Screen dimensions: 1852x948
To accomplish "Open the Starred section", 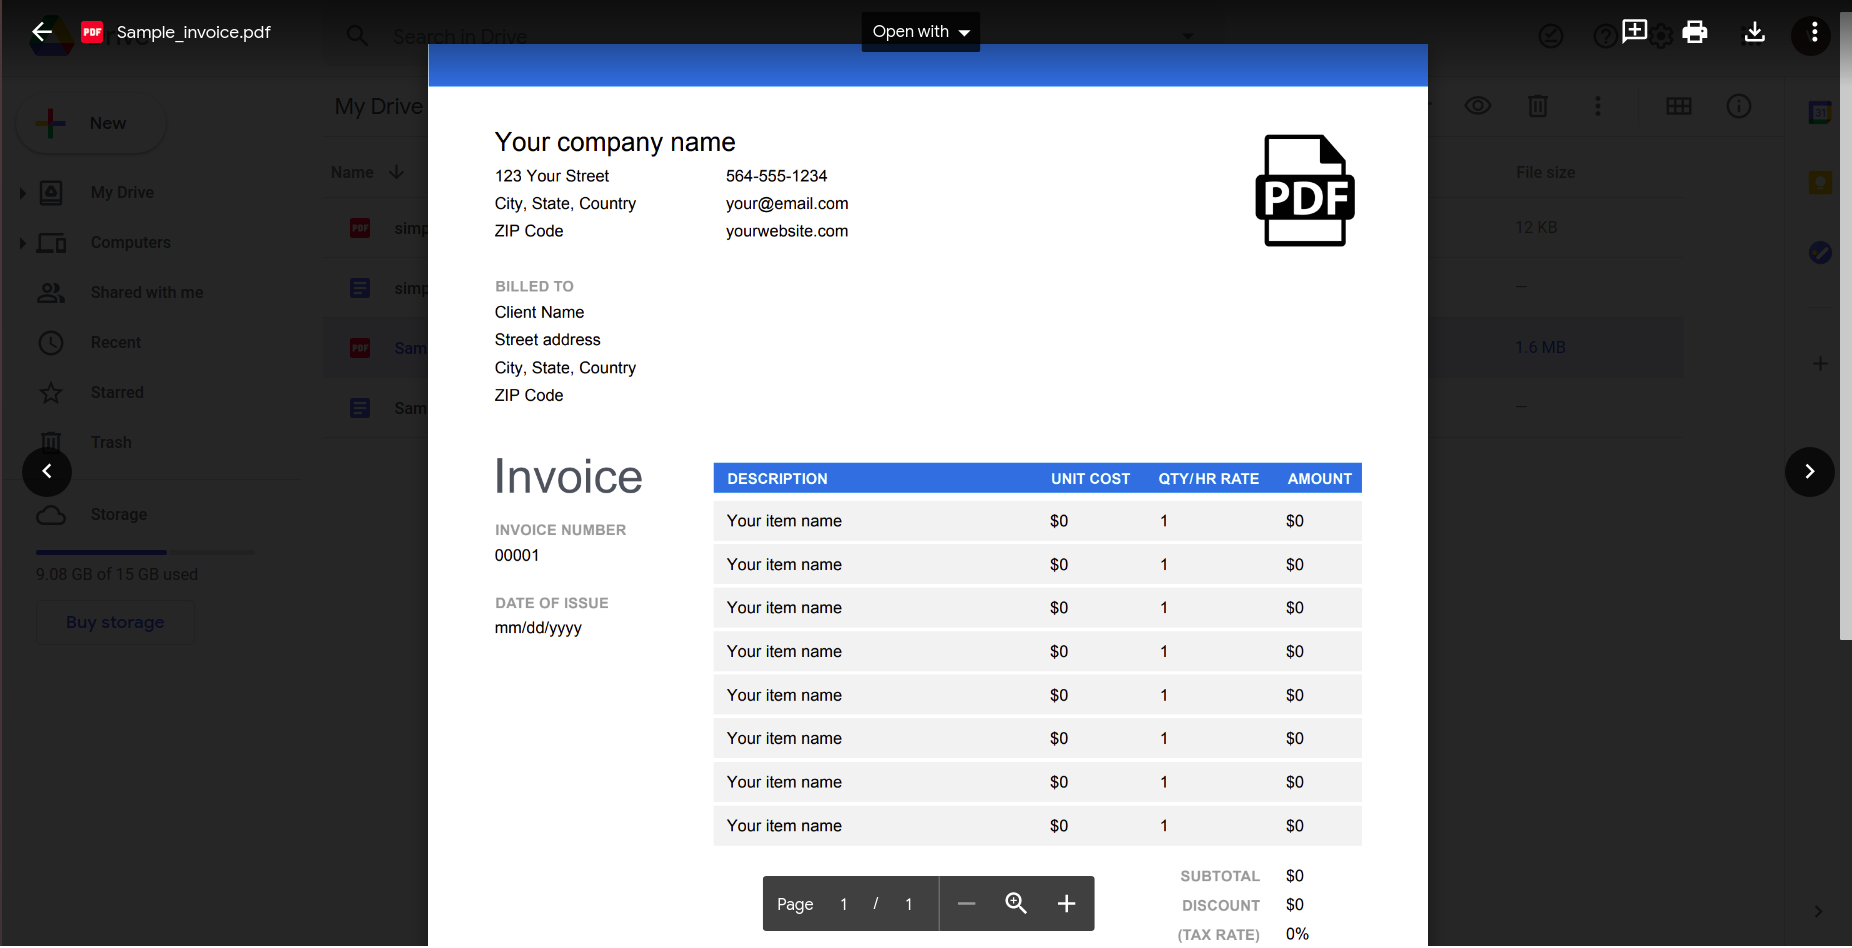I will point(117,392).
